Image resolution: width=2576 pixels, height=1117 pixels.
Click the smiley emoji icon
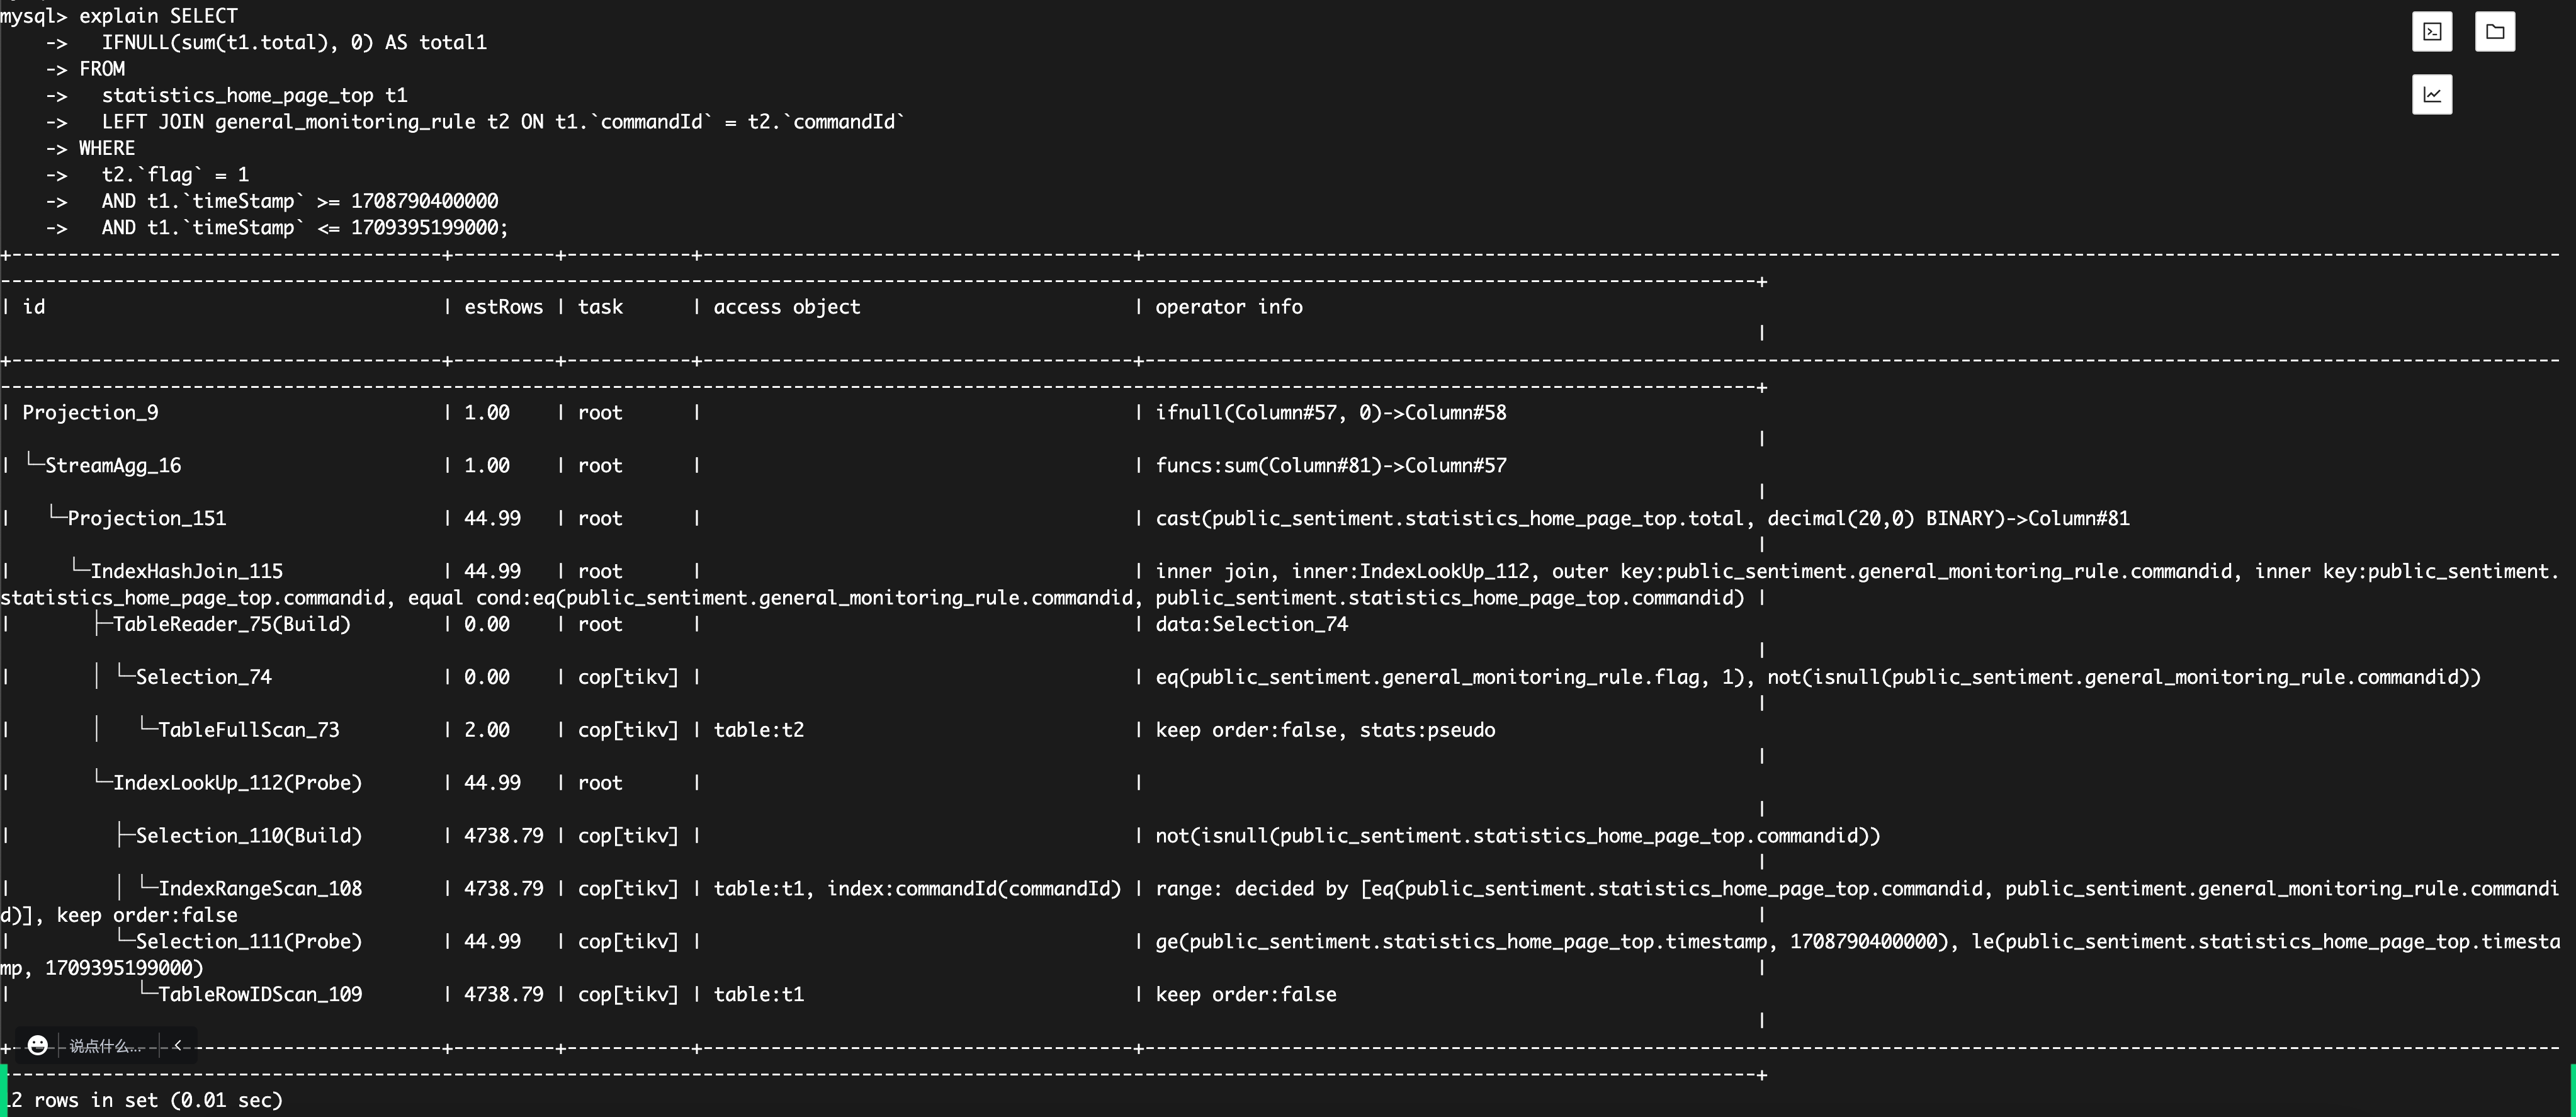[x=38, y=1045]
